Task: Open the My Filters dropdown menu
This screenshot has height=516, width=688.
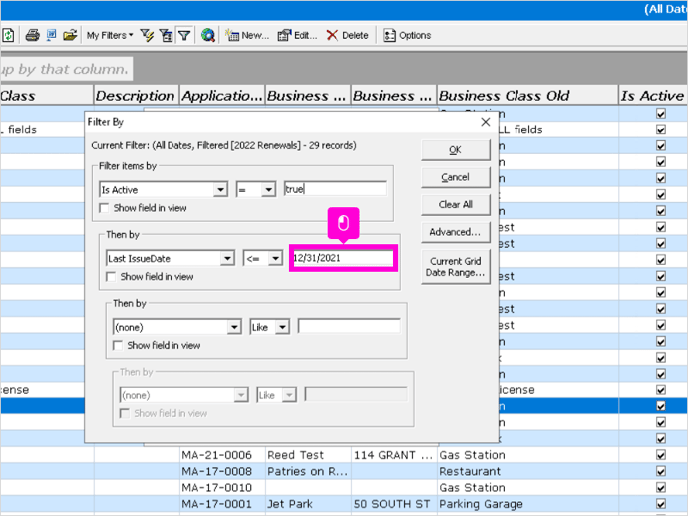Action: tap(110, 35)
